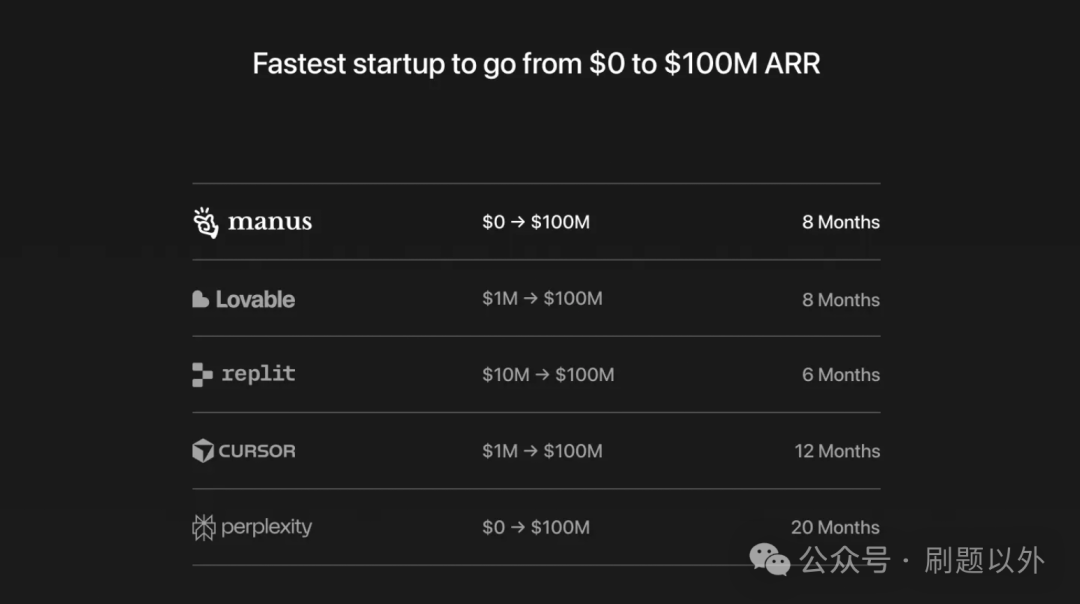The width and height of the screenshot is (1080, 604).
Task: Click Lovable's $1M → $100M value
Action: [x=542, y=299]
